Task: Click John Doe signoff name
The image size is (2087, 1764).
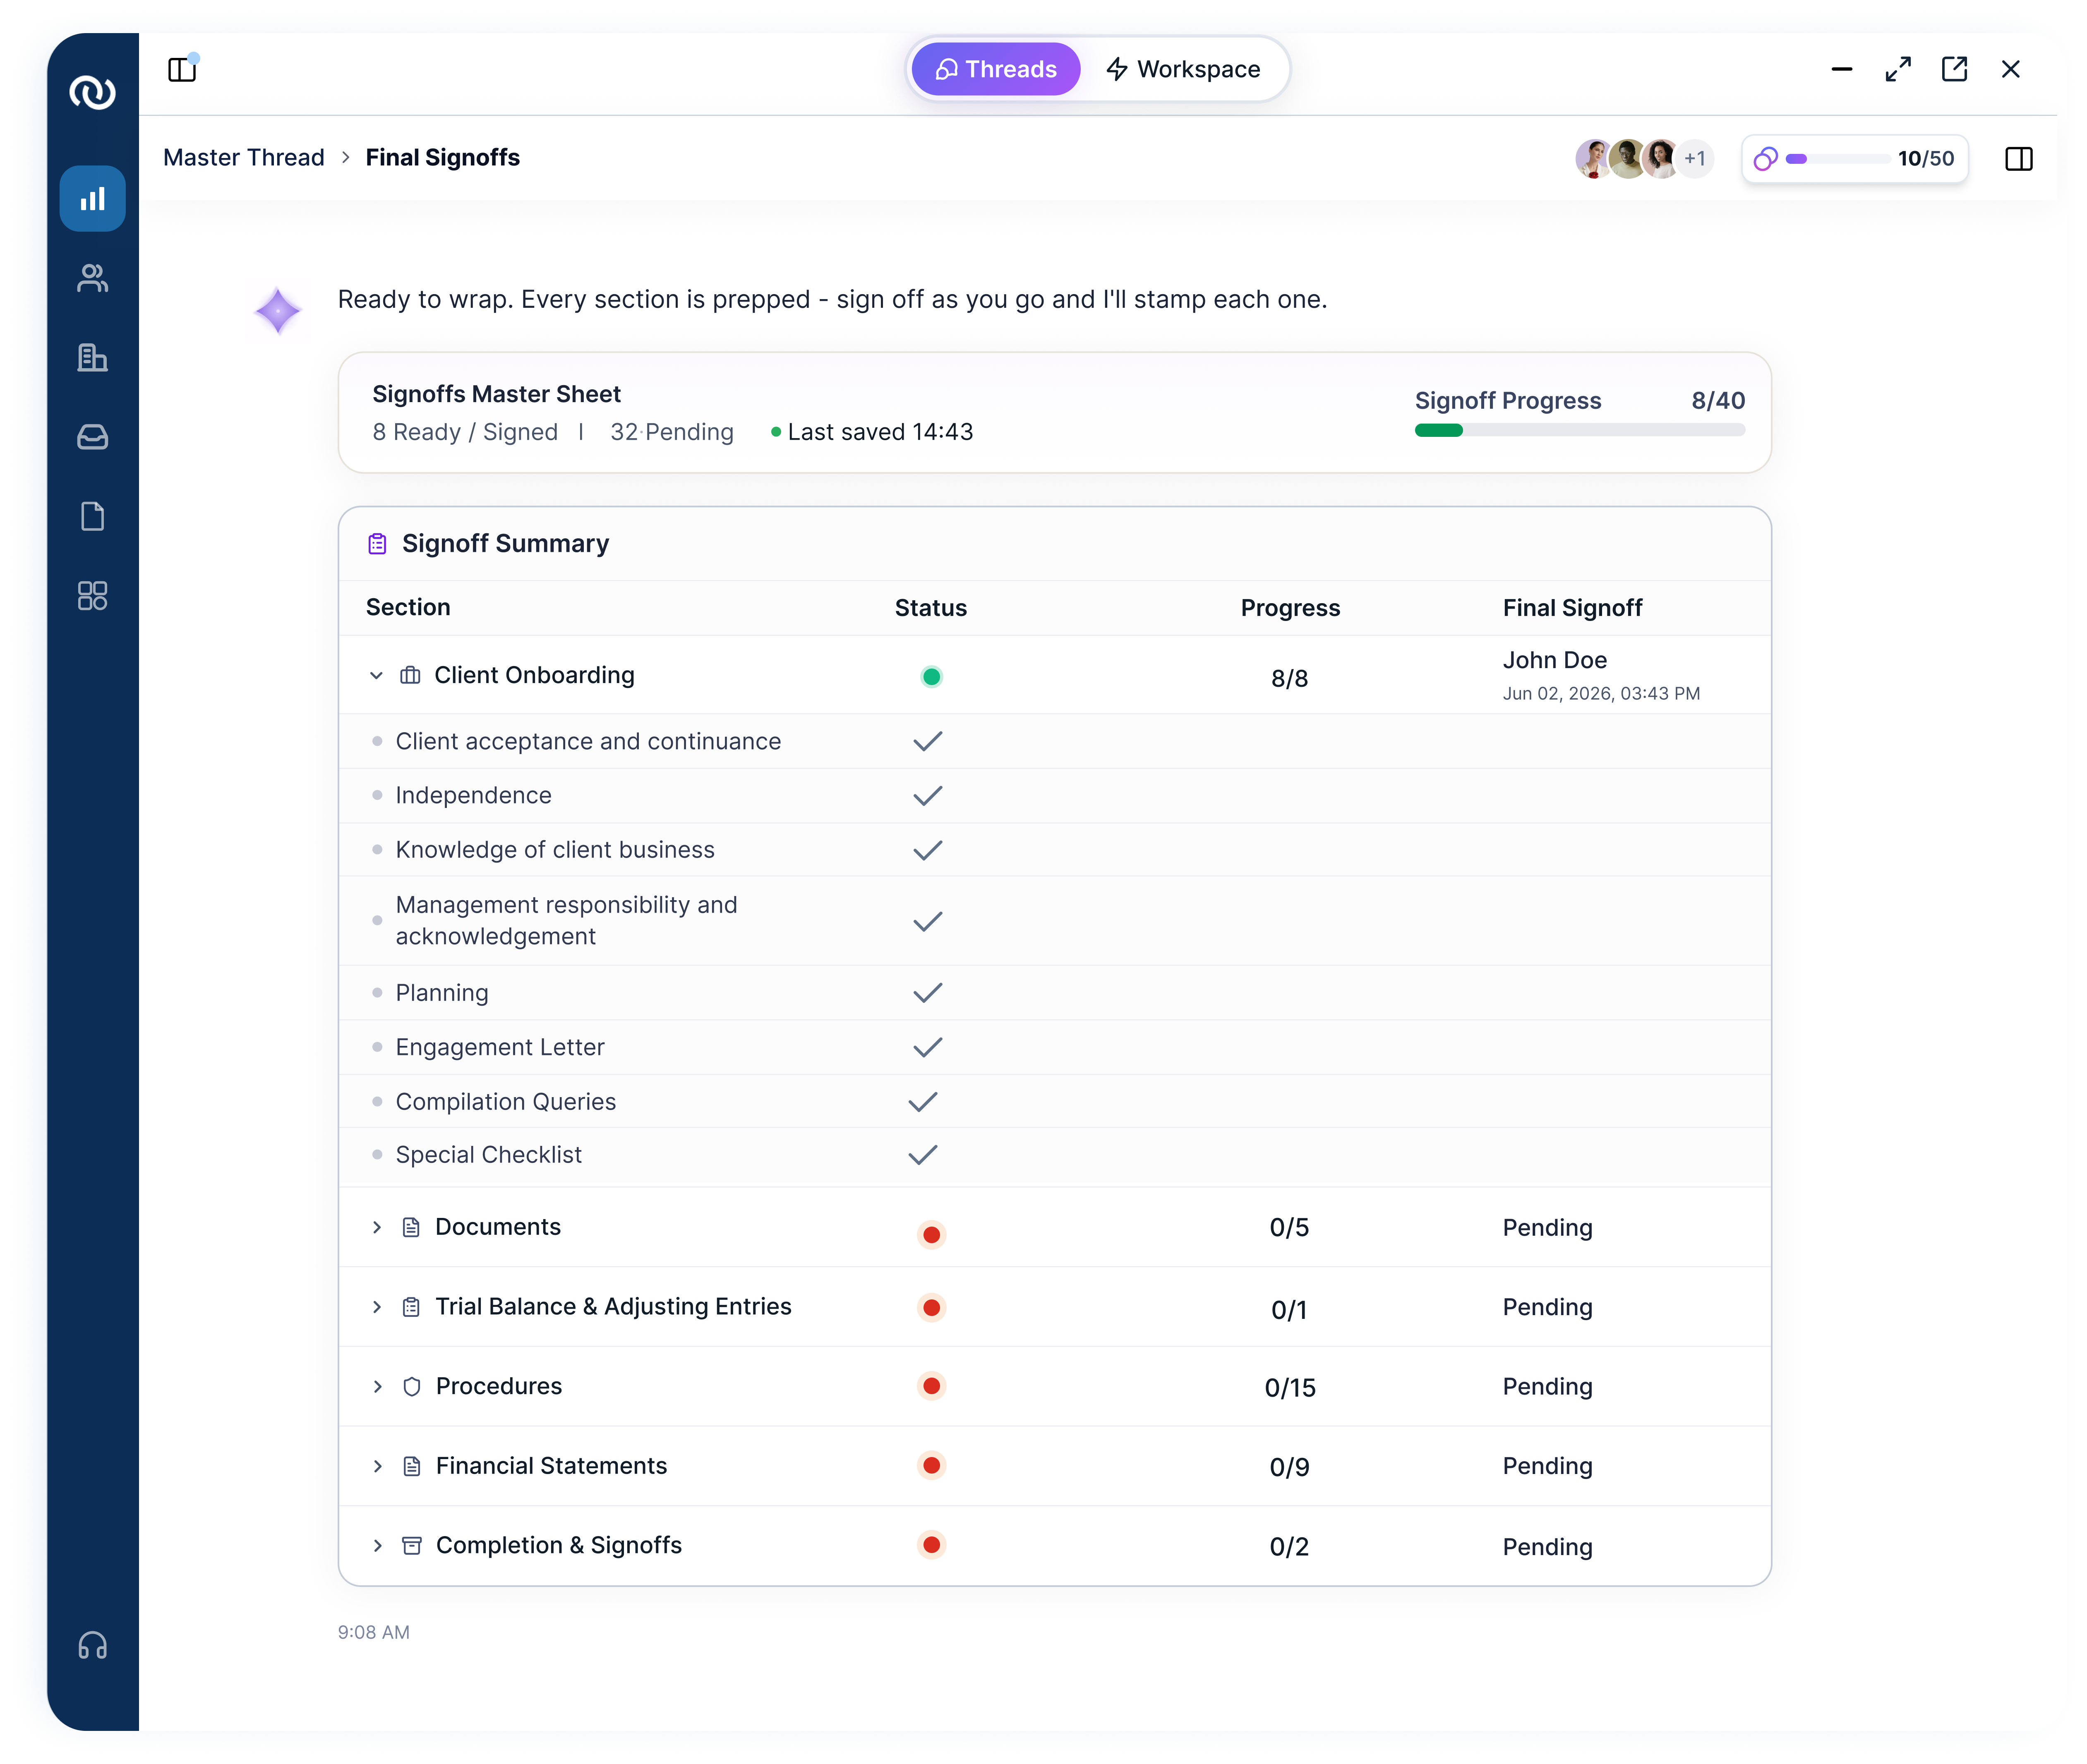Action: (1555, 660)
